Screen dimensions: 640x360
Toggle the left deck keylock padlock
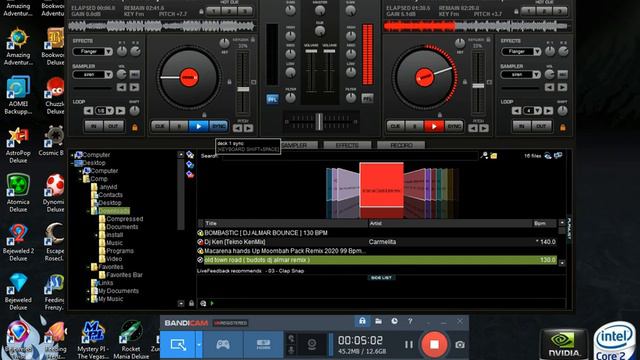(253, 40)
